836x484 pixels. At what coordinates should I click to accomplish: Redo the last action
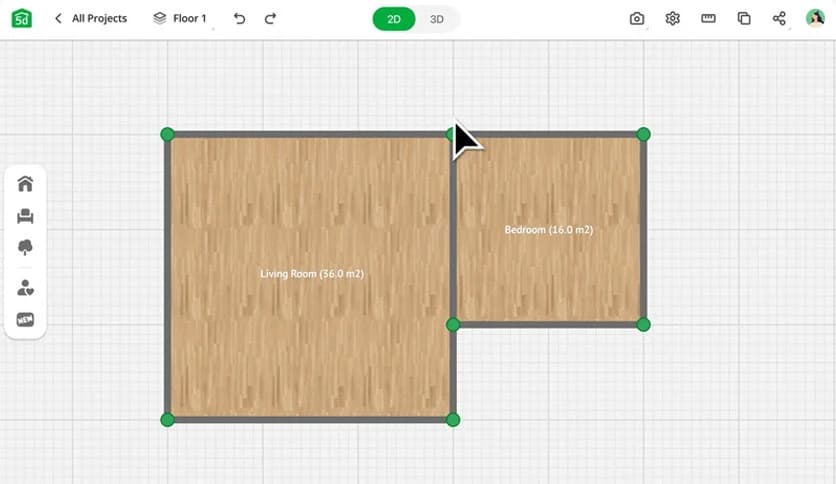[270, 19]
